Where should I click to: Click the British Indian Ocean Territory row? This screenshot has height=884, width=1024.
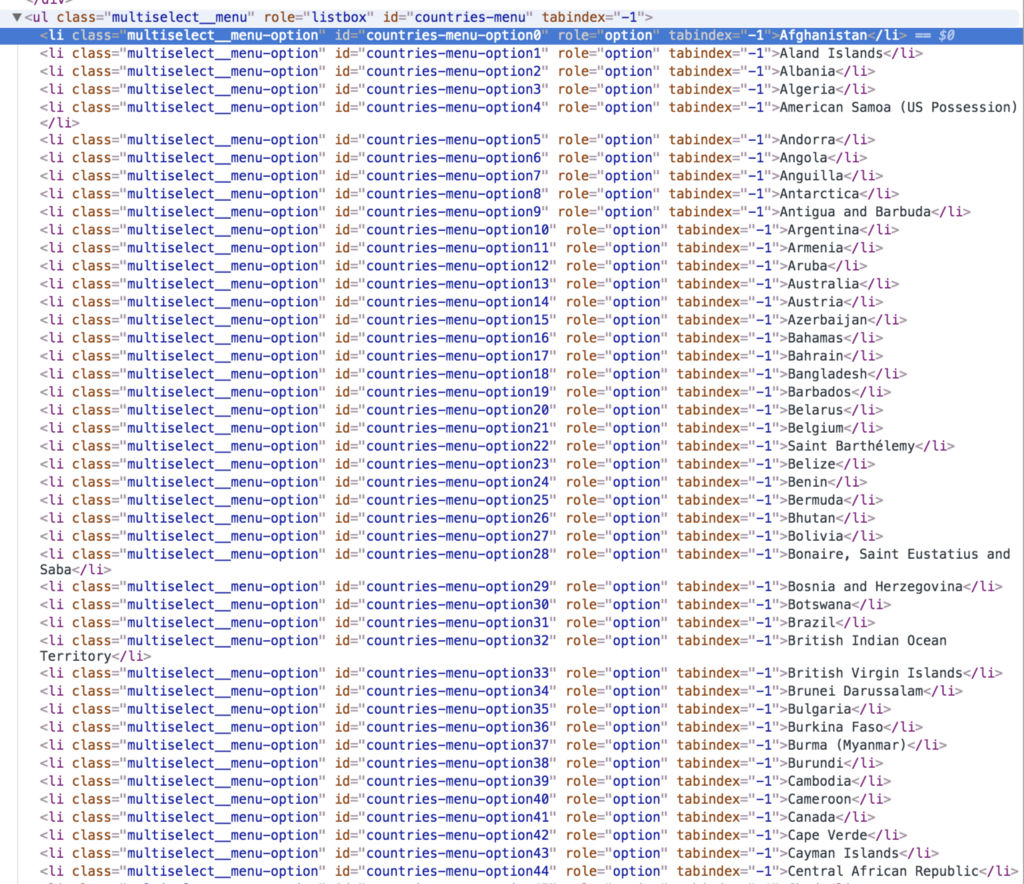coord(866,640)
